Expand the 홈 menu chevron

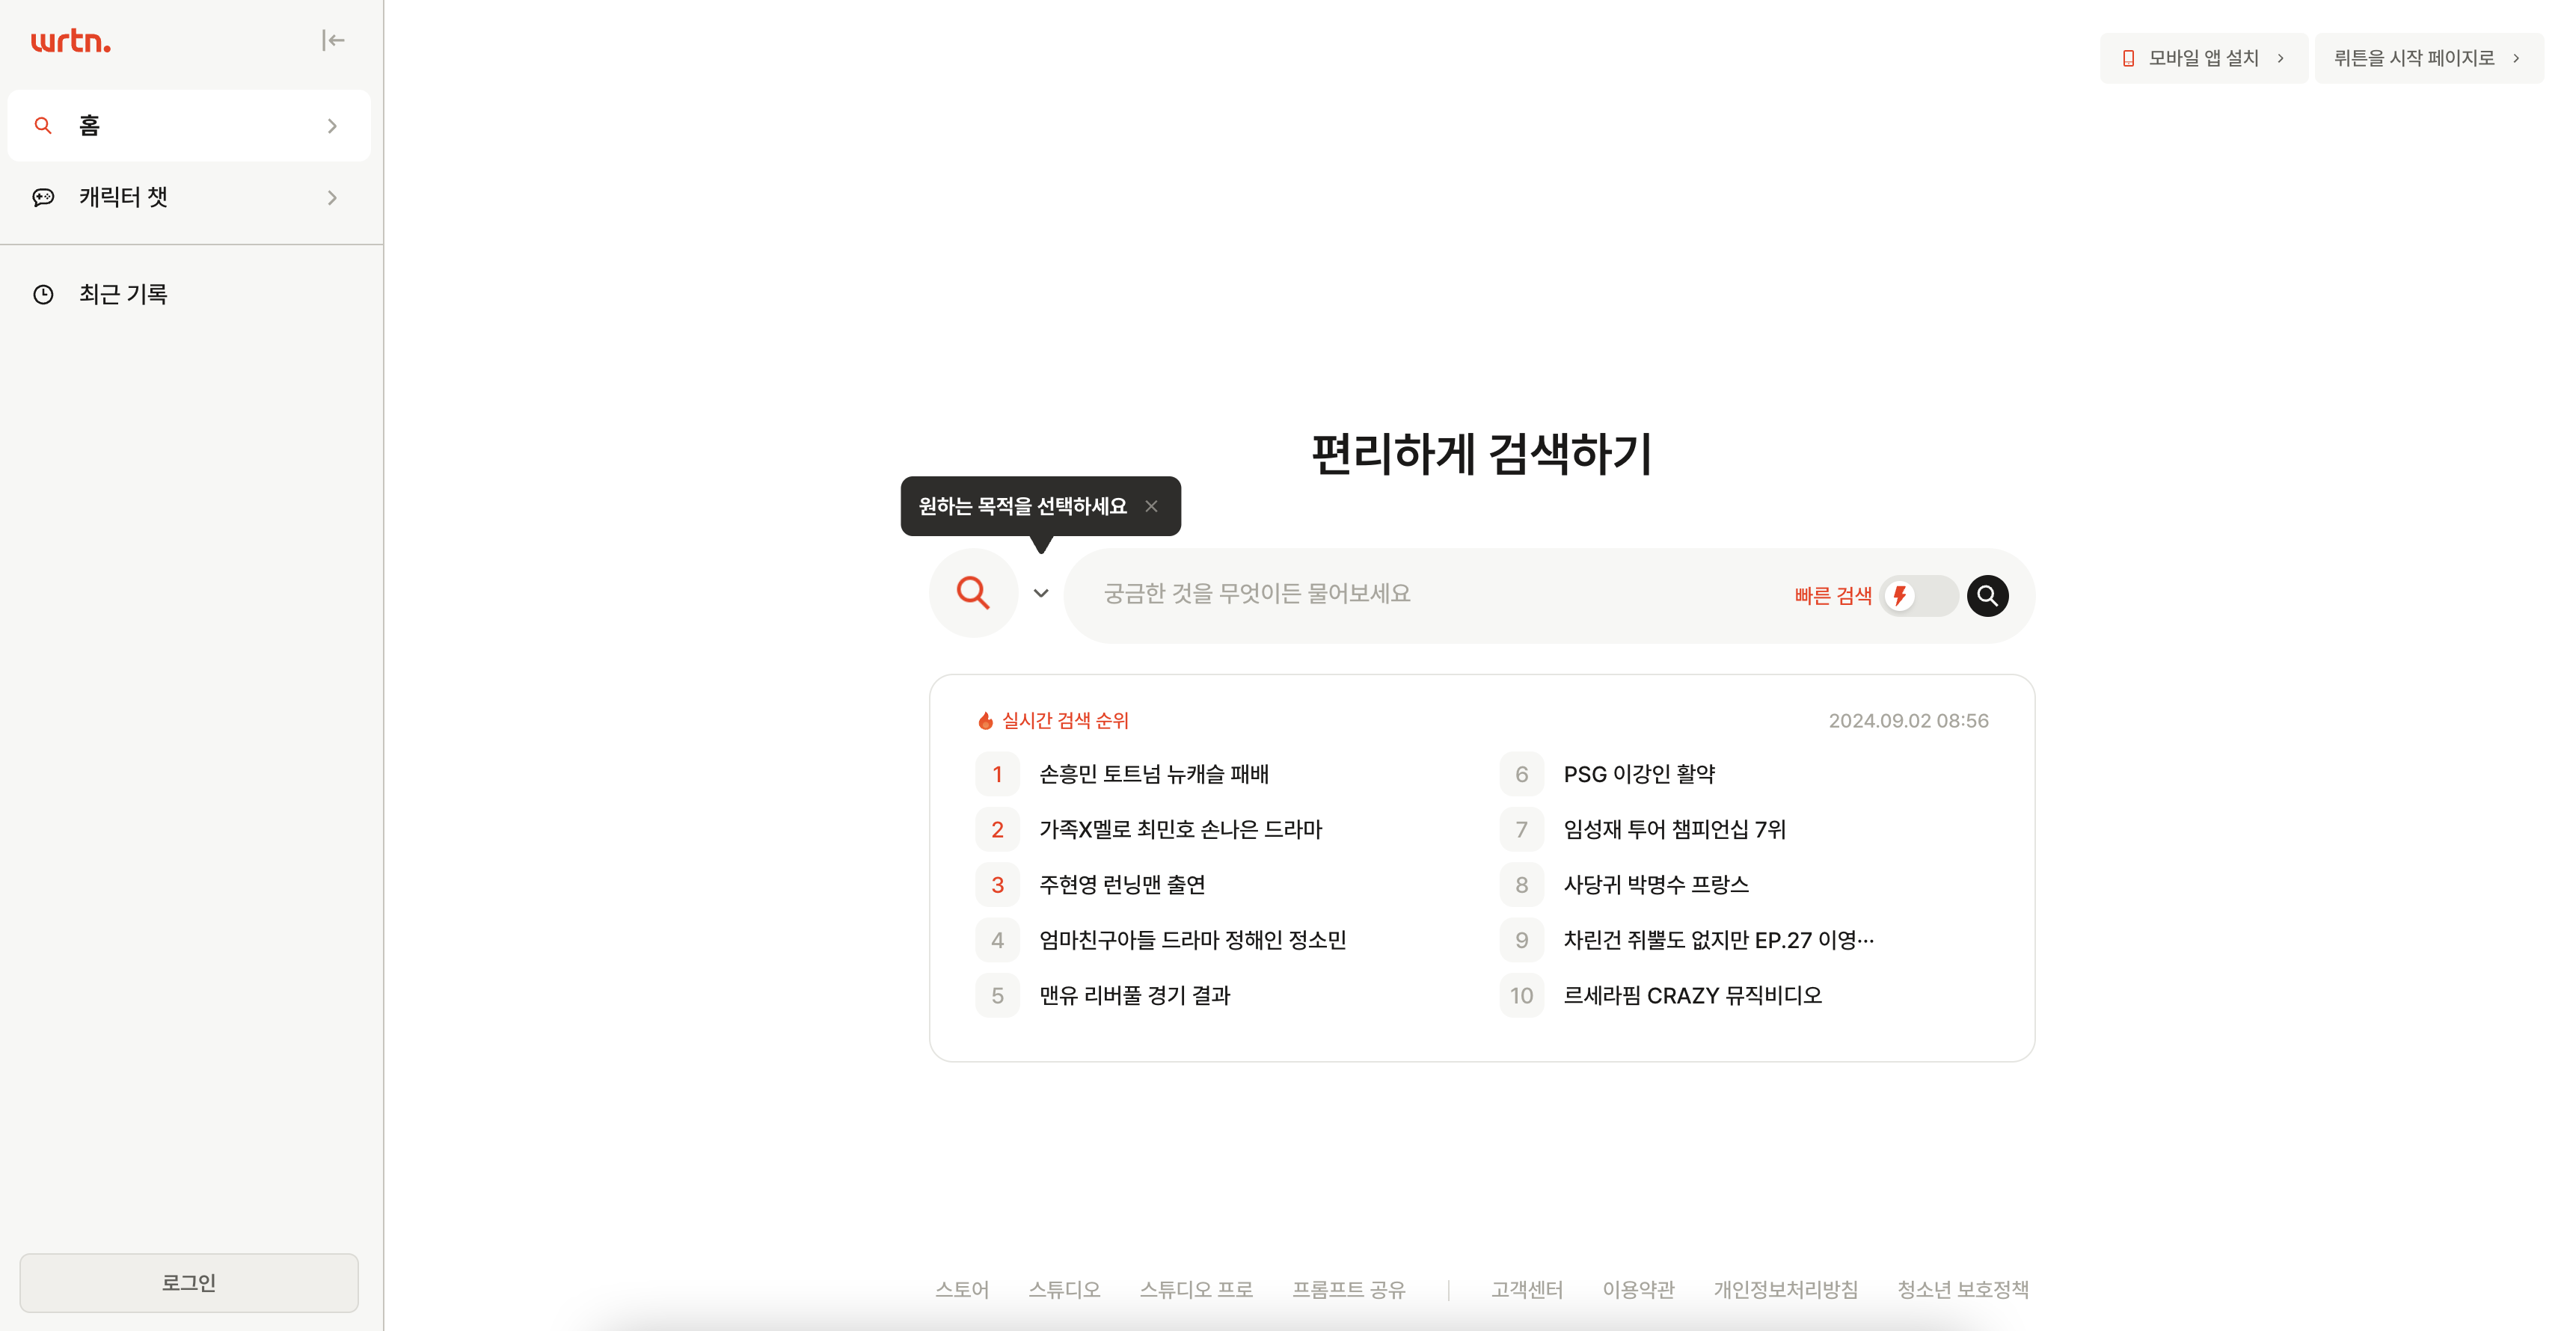click(332, 126)
